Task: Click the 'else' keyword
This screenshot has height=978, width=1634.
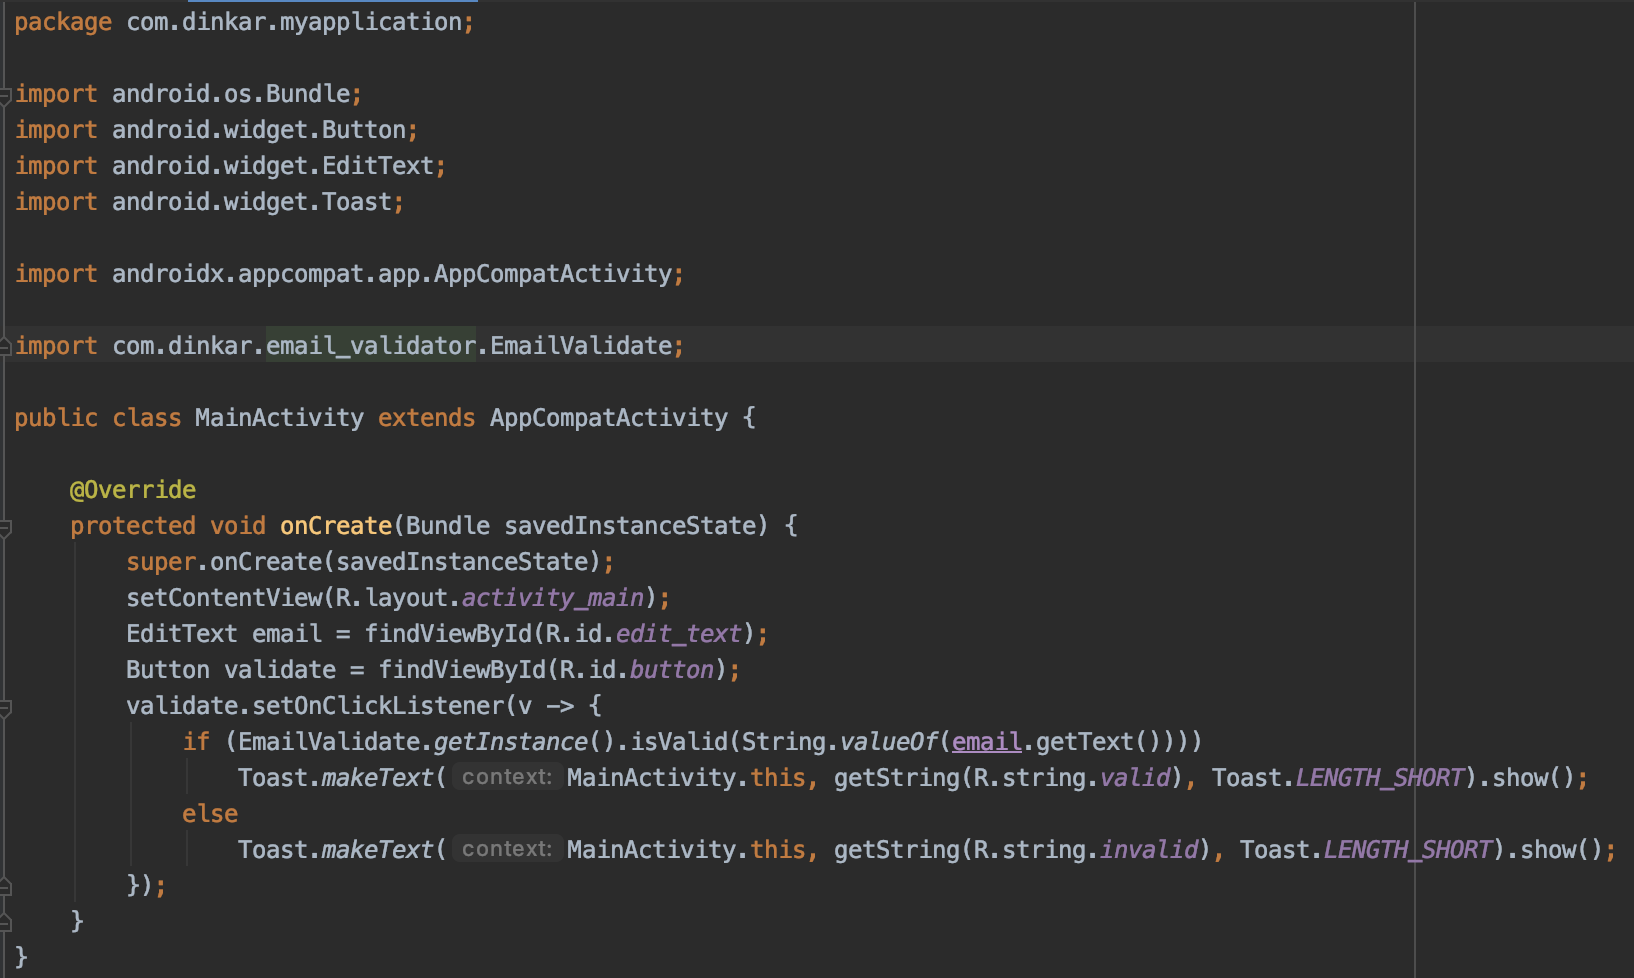Action: (x=210, y=814)
